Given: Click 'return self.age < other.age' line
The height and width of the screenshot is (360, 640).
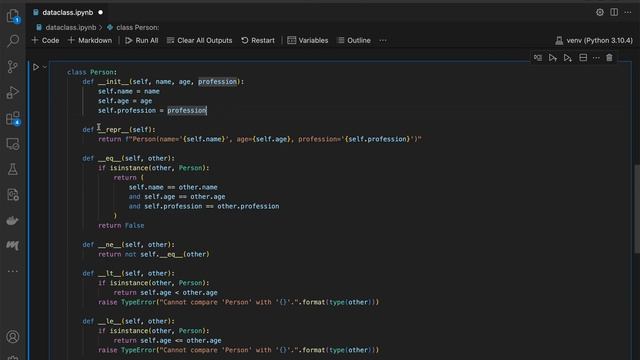Looking at the screenshot, I should point(166,293).
